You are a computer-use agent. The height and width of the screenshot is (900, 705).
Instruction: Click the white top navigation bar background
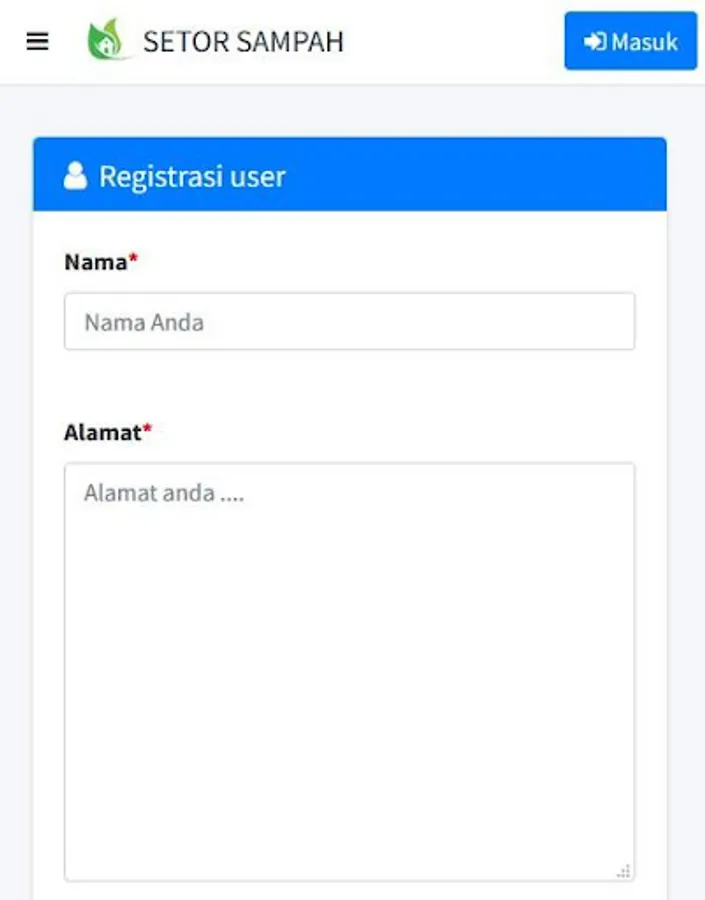[454, 41]
